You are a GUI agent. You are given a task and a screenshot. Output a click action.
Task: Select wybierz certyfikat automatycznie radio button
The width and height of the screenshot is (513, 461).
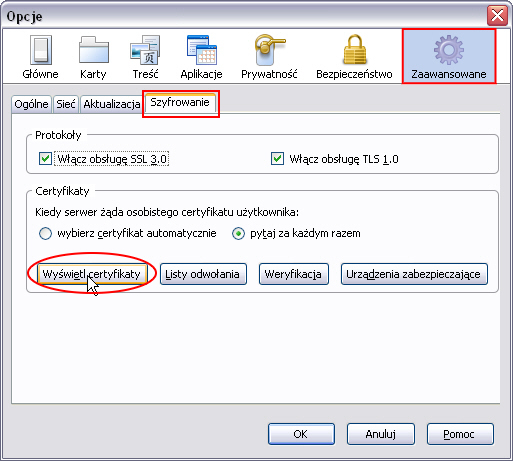[x=45, y=233]
